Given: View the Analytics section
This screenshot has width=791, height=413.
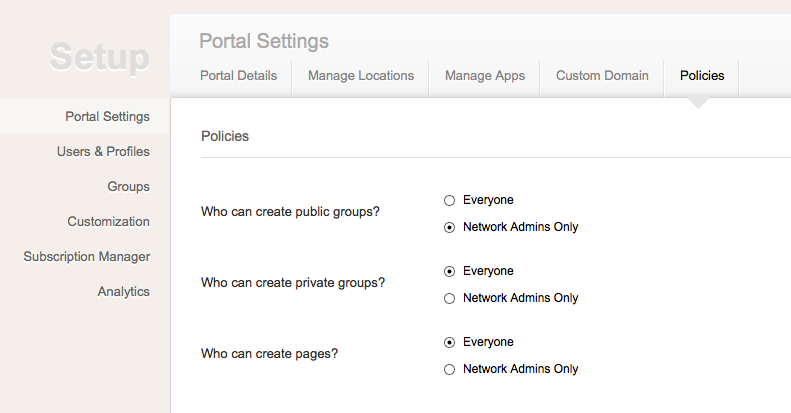Looking at the screenshot, I should [123, 292].
